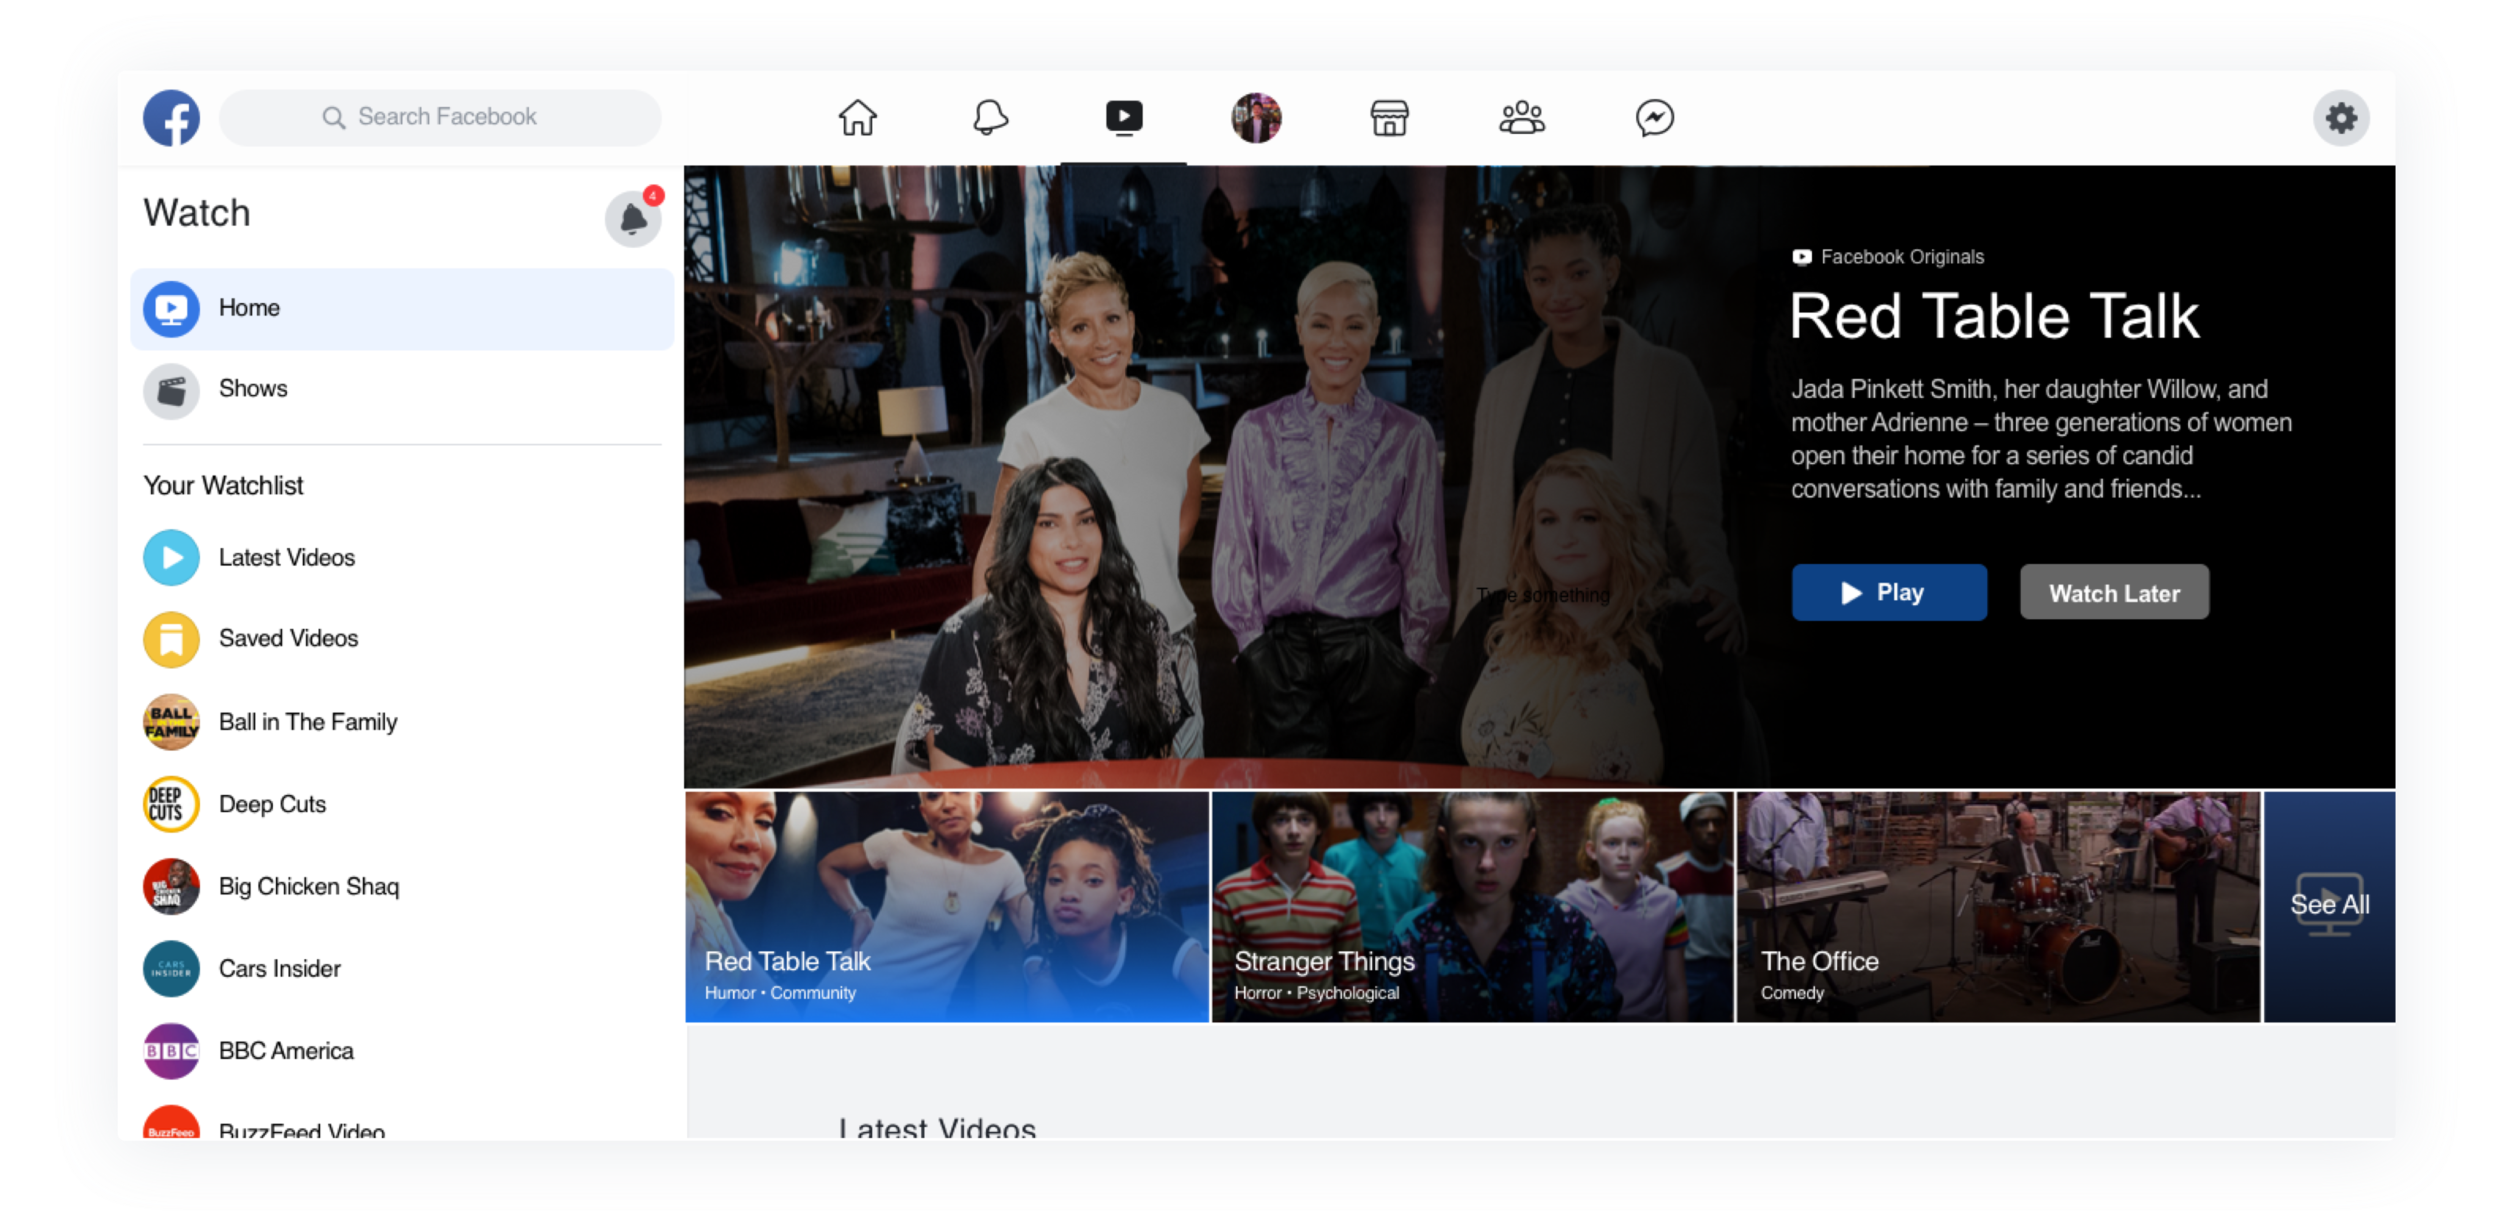Screen dimensions: 2500x1218
Task: Click the Latest Videos play circle icon
Action: click(x=171, y=557)
